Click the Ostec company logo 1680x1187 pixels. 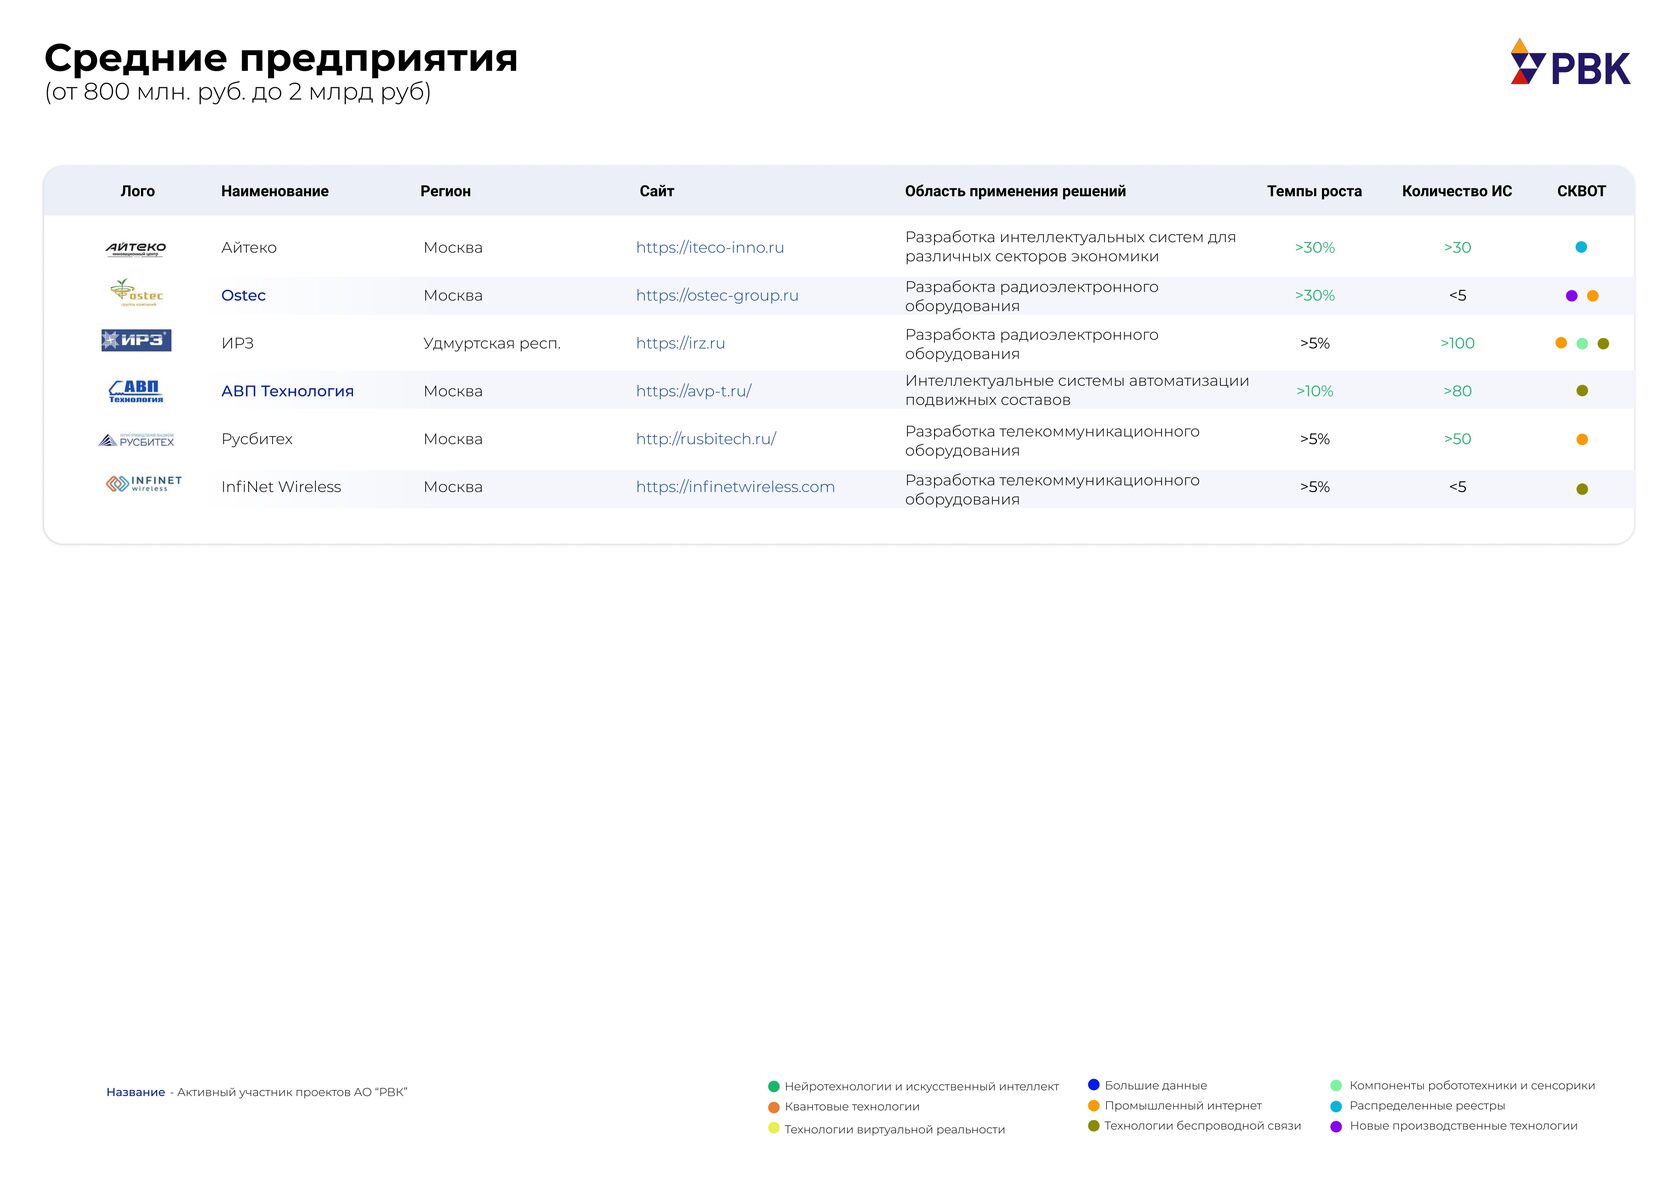pos(136,293)
